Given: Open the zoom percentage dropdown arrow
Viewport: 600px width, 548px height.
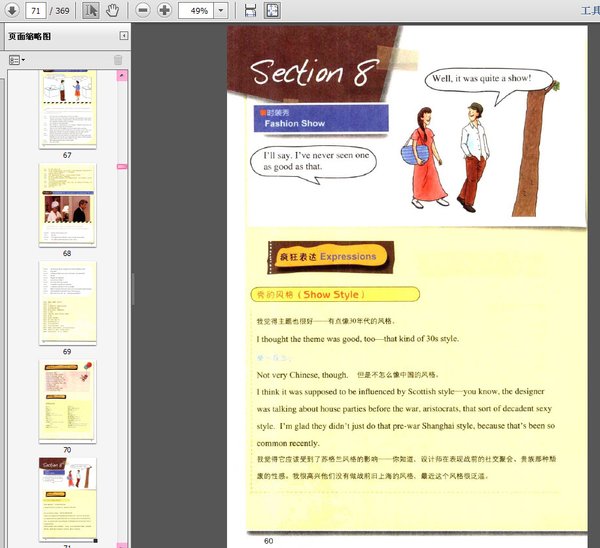Looking at the screenshot, I should pos(220,11).
